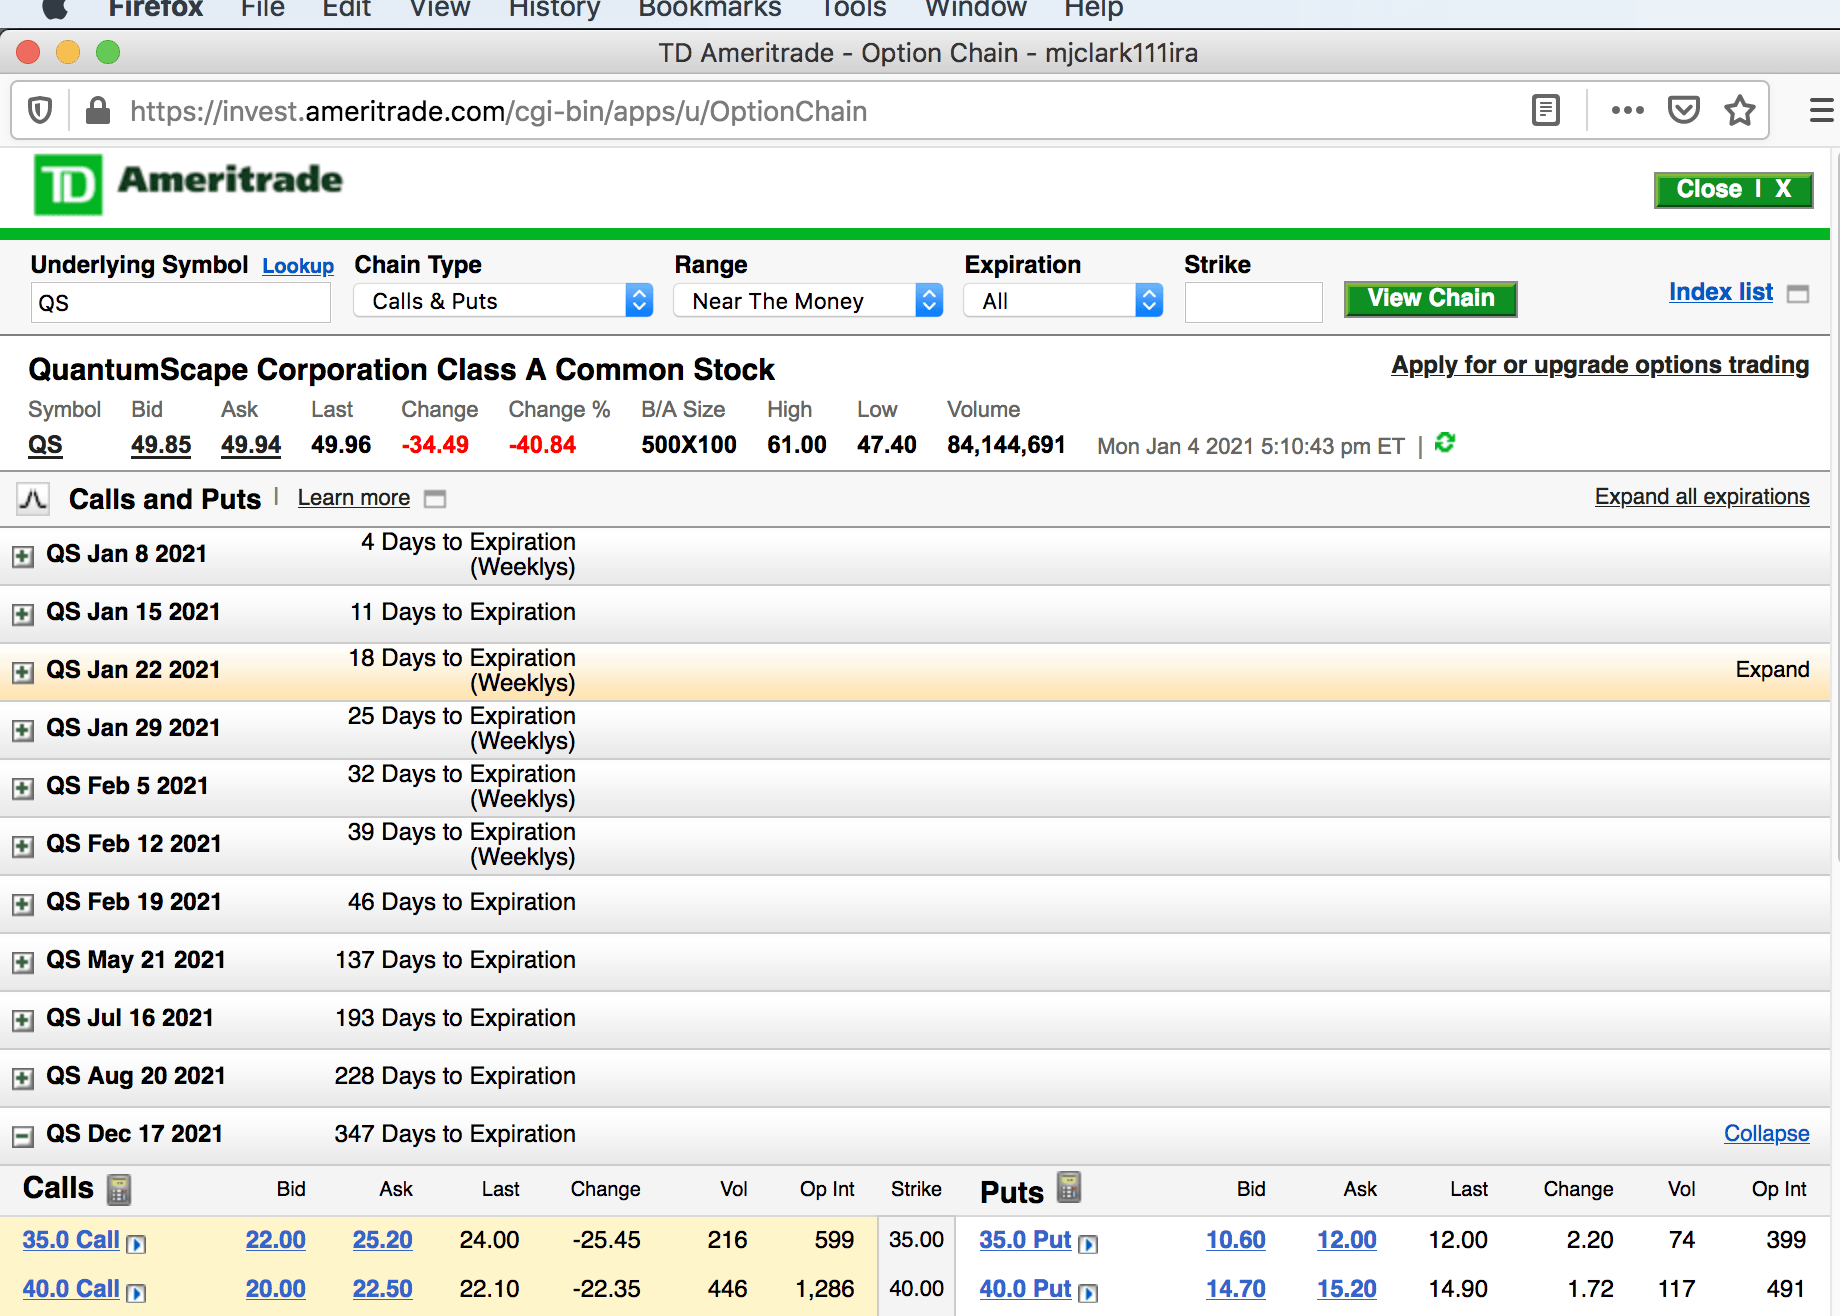Click the View Chain button
The image size is (1840, 1316).
[1430, 298]
